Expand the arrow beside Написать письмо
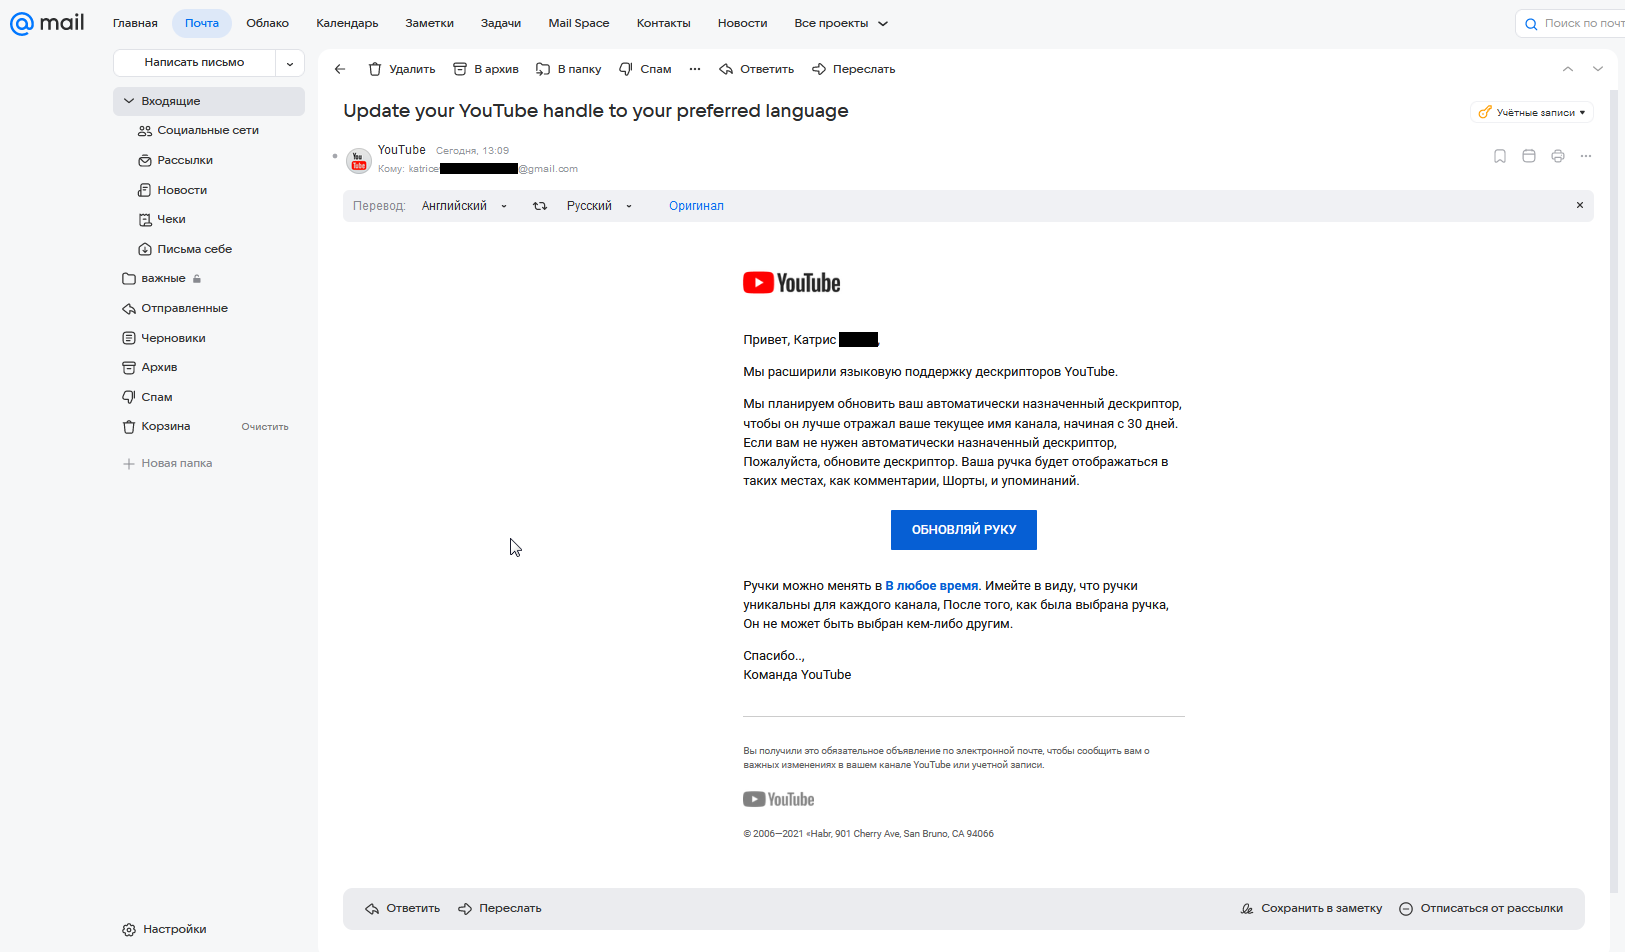 (290, 63)
